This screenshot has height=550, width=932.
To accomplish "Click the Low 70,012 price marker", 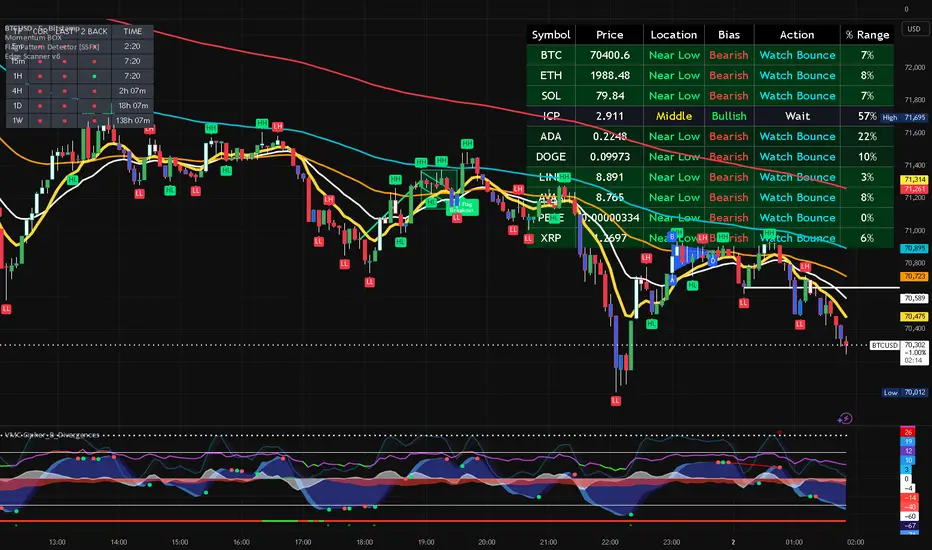I will (904, 392).
